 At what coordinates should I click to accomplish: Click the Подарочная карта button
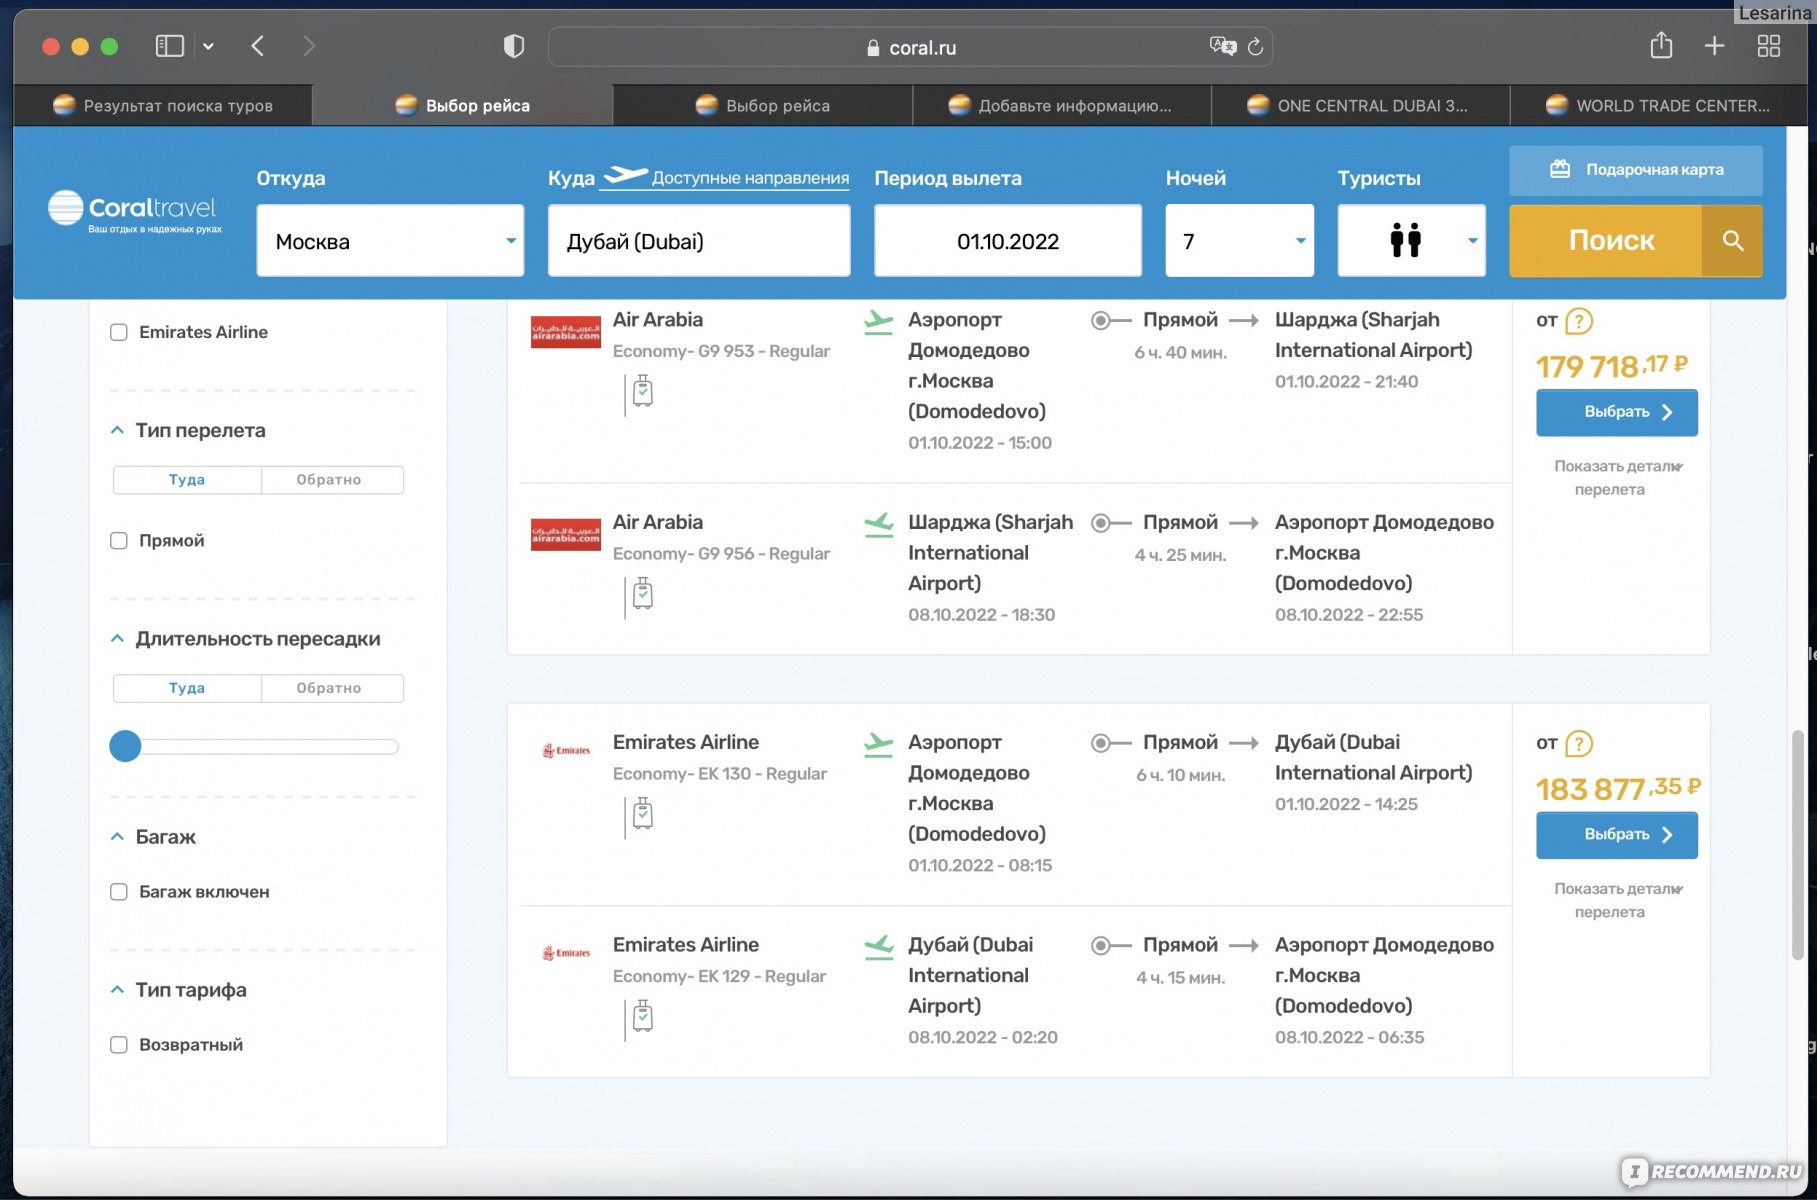(x=1636, y=170)
